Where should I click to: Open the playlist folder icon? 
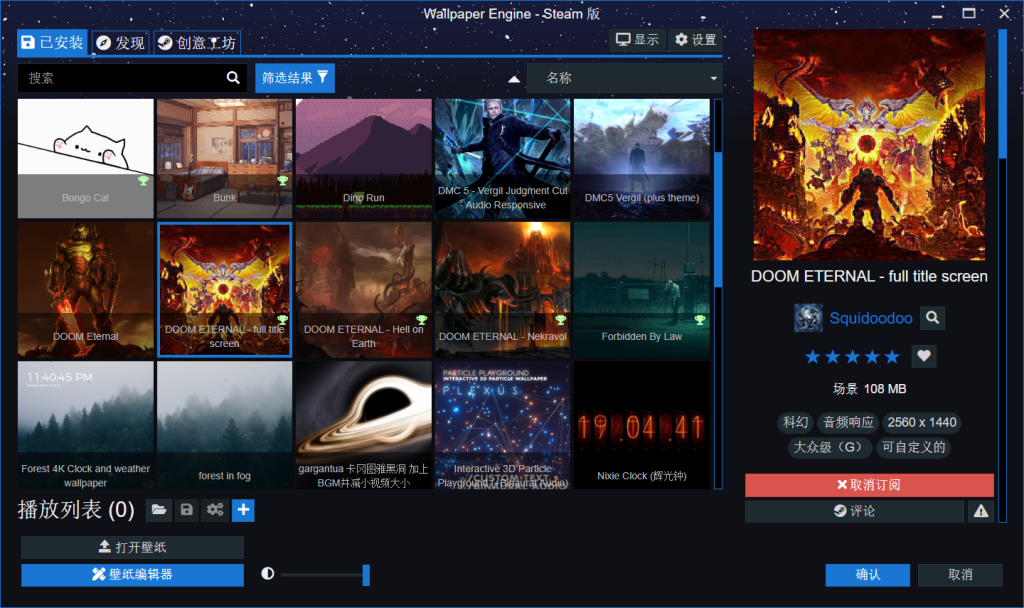pyautogui.click(x=158, y=510)
